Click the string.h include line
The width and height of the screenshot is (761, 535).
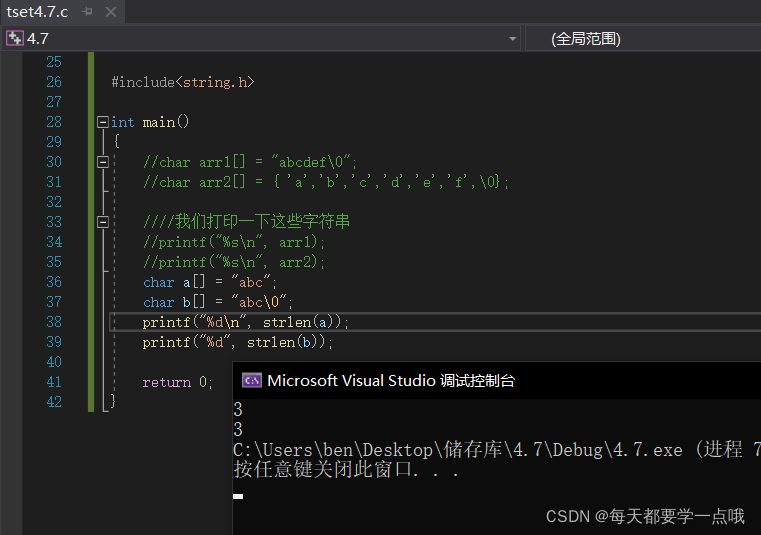tap(182, 82)
